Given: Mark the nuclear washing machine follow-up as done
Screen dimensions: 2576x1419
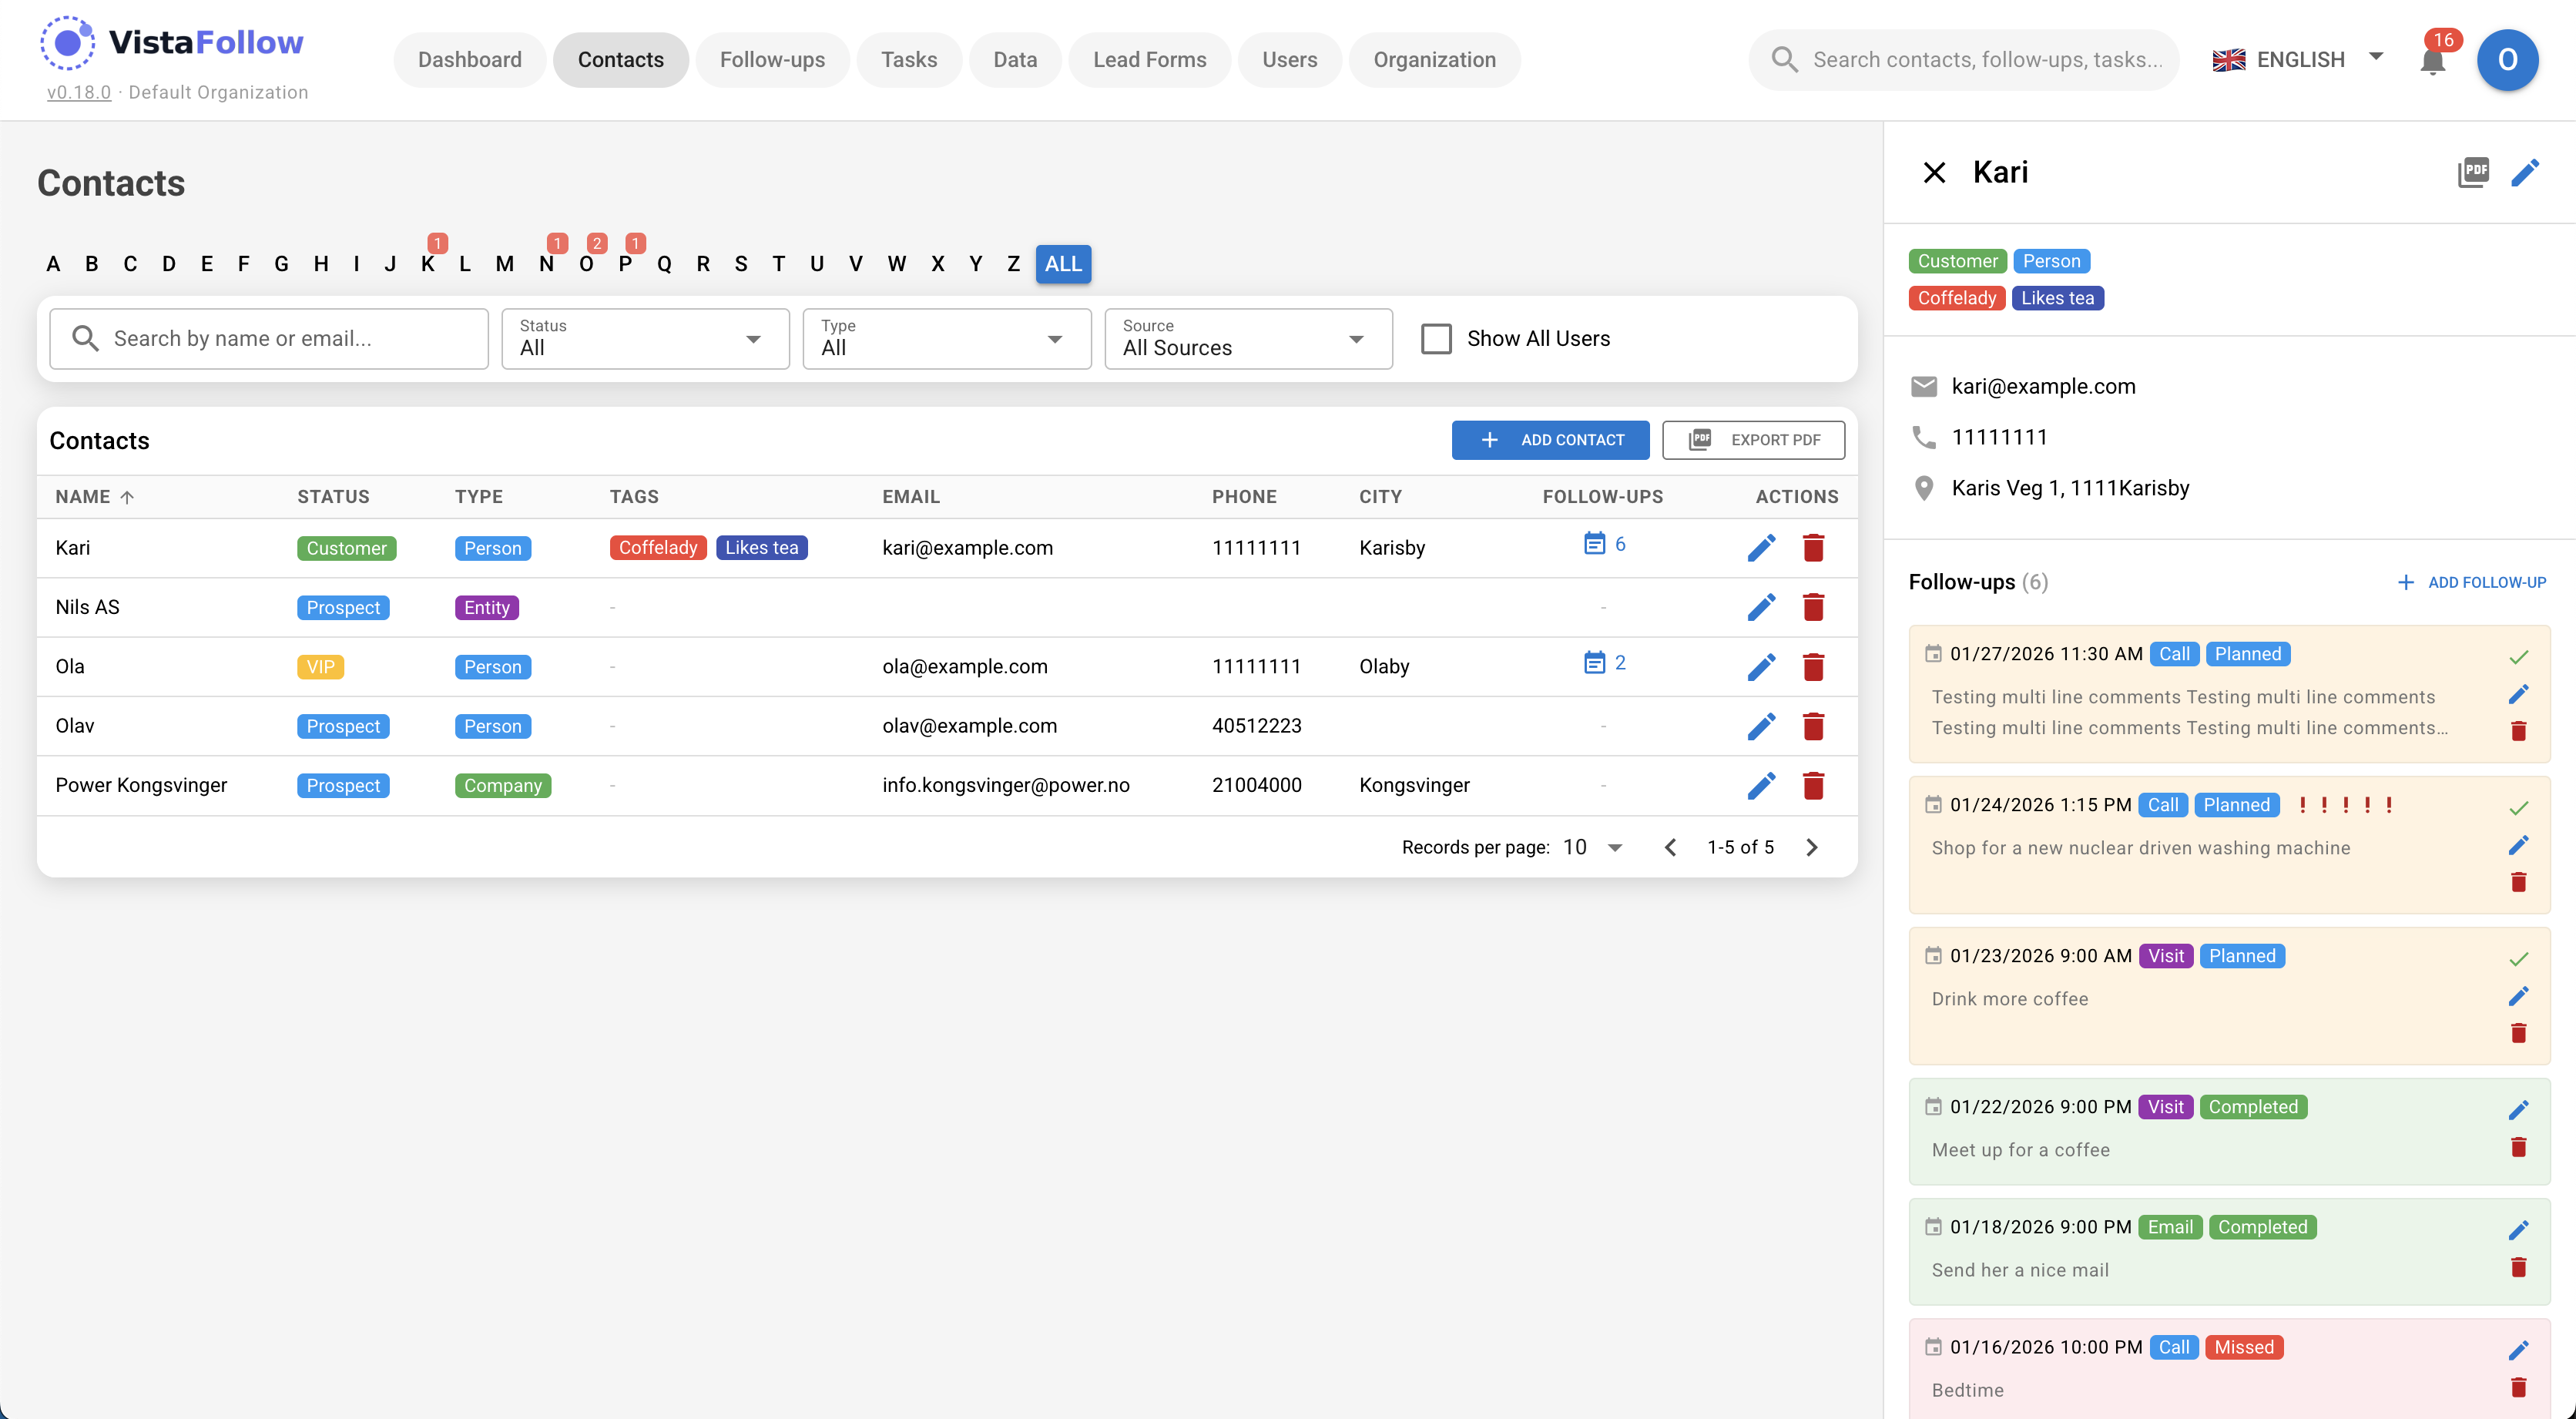Looking at the screenshot, I should point(2518,808).
